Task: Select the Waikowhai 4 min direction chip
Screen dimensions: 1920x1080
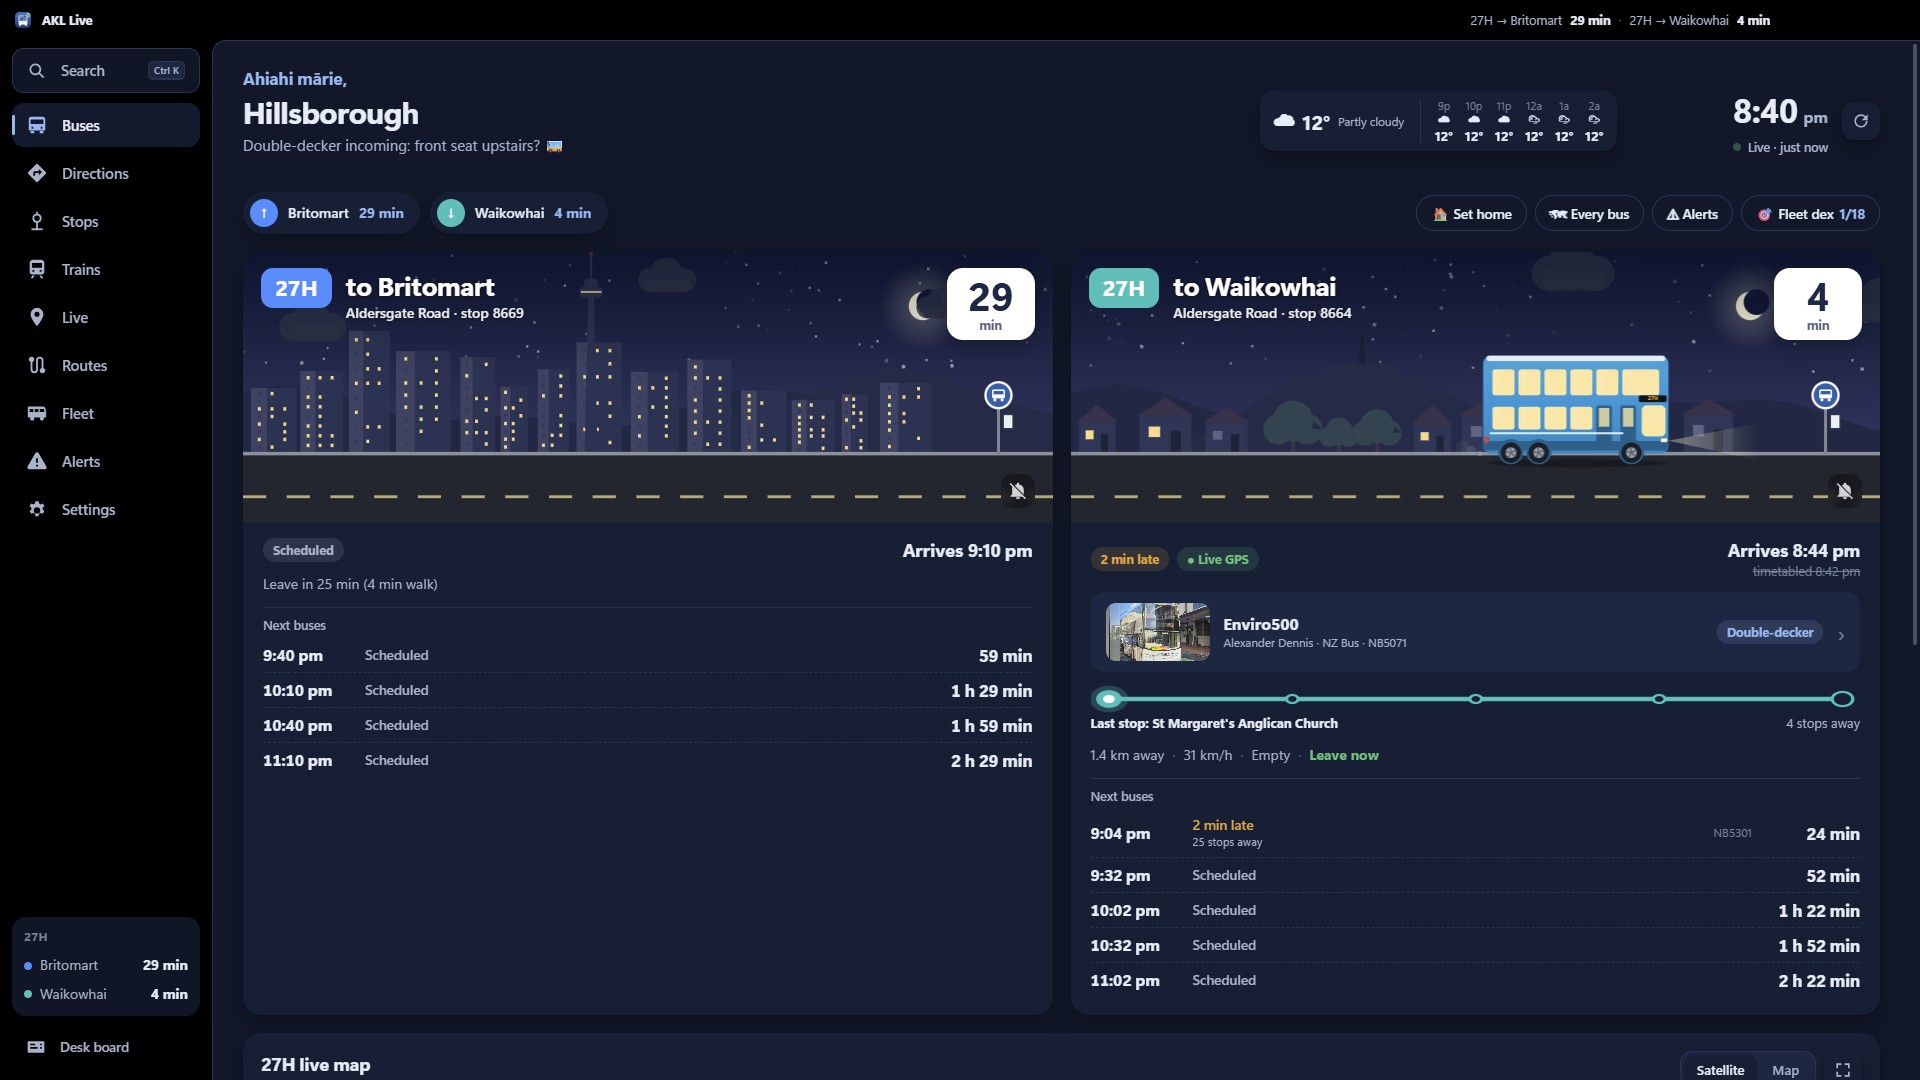Action: (519, 213)
